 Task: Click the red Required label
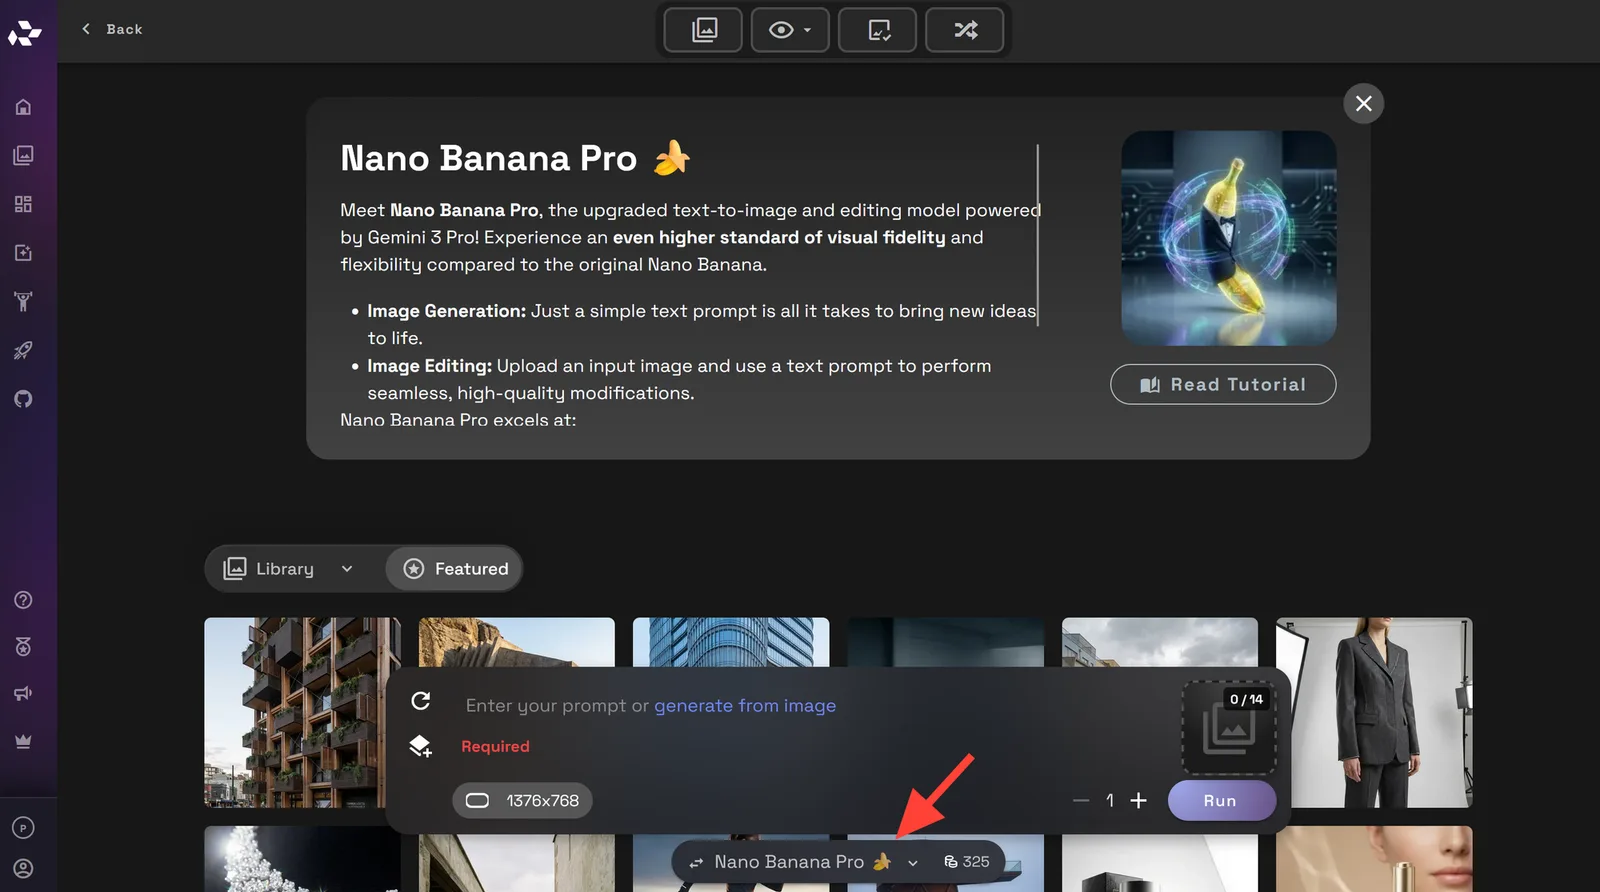pos(495,747)
